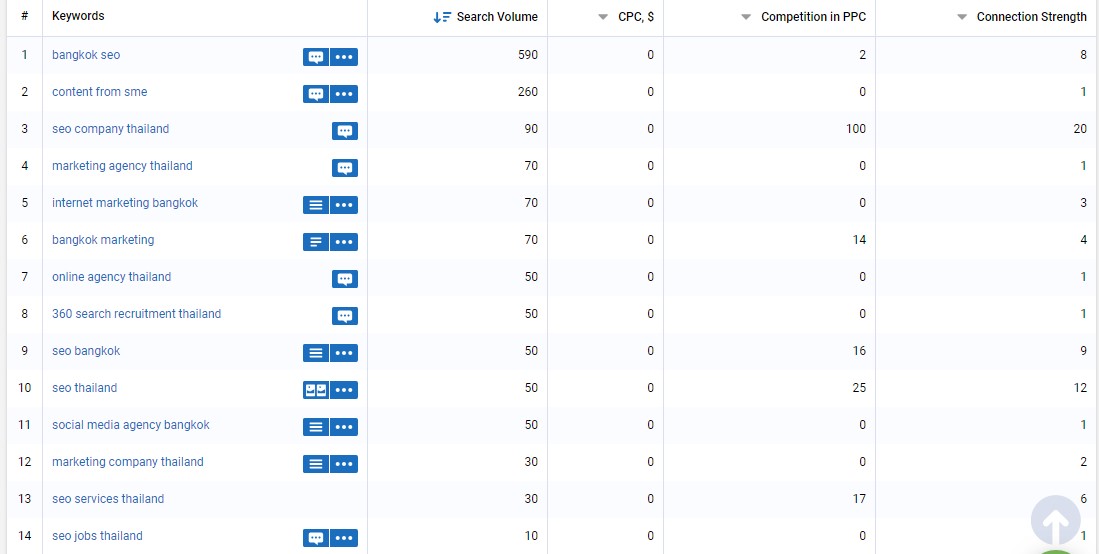
Task: Click the image pack icon for seo thailand
Action: 315,390
